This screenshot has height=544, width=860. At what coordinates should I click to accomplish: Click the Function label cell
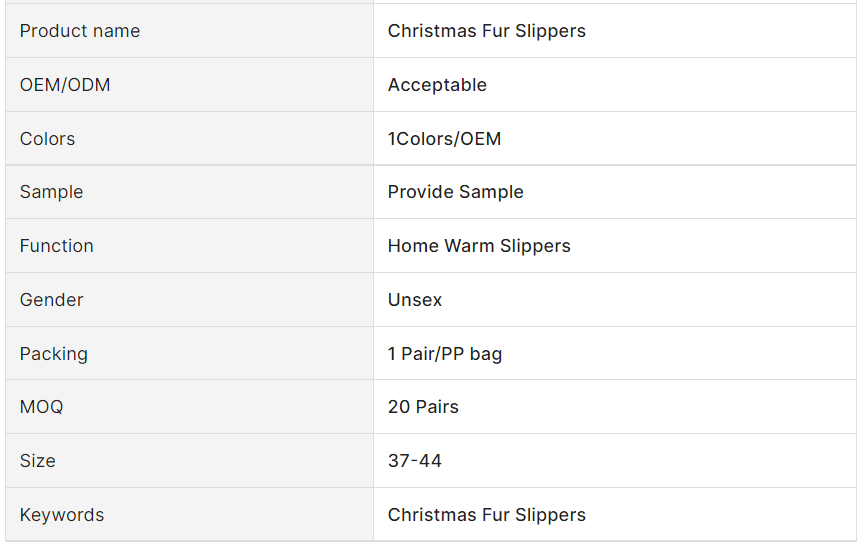point(56,246)
